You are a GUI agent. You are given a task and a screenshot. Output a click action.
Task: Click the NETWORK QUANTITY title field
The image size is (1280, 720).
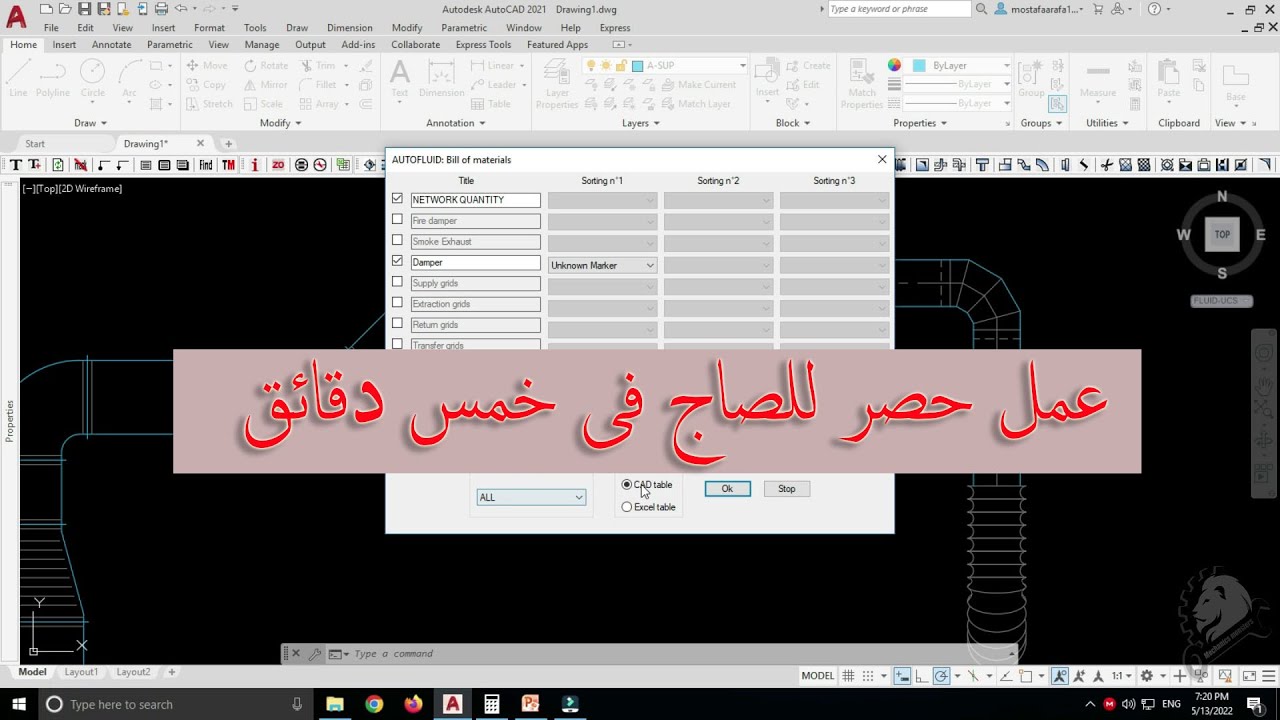pyautogui.click(x=475, y=200)
